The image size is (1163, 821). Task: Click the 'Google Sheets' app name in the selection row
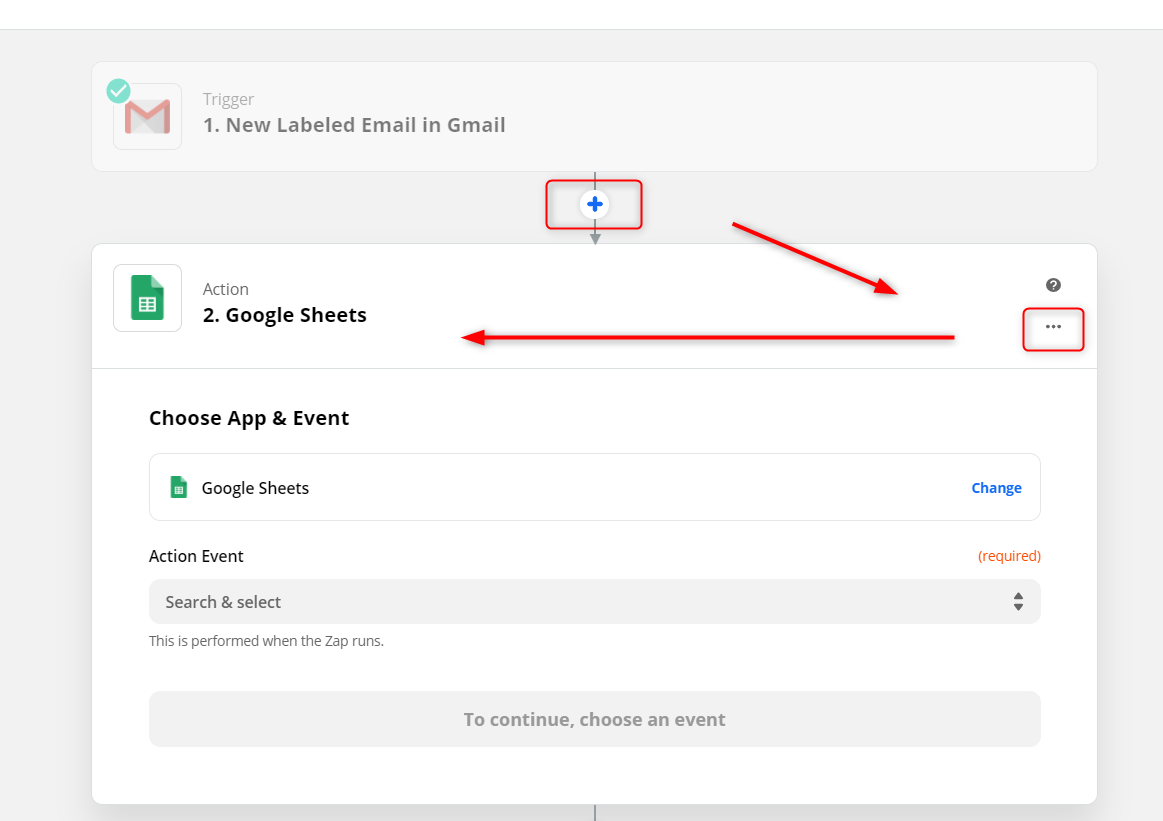[255, 488]
